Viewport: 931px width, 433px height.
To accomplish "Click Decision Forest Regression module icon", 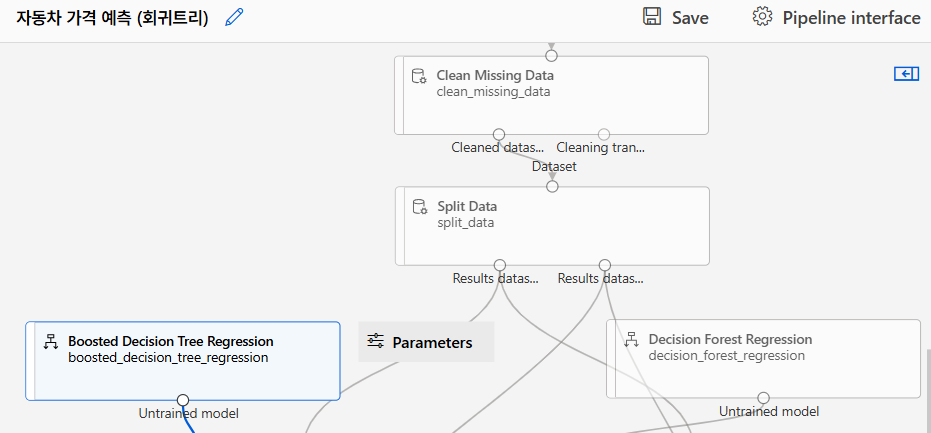I will pyautogui.click(x=632, y=340).
